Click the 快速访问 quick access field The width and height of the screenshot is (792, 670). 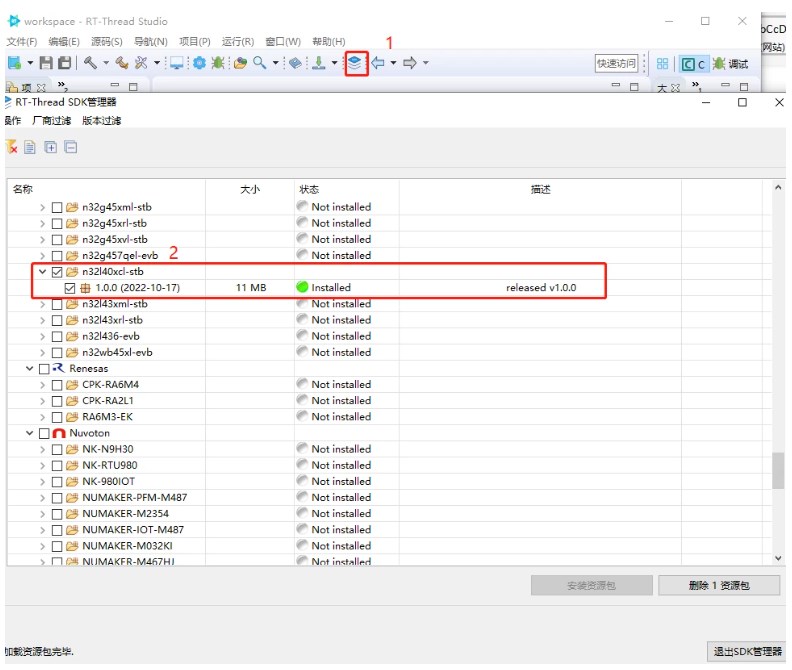coord(616,64)
